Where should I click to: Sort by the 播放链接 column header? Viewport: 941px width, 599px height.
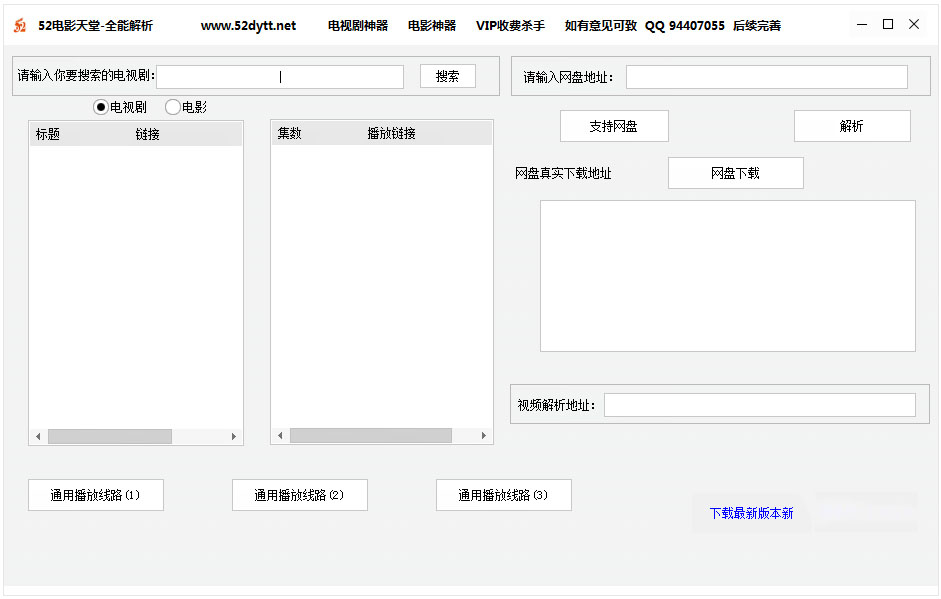[391, 134]
